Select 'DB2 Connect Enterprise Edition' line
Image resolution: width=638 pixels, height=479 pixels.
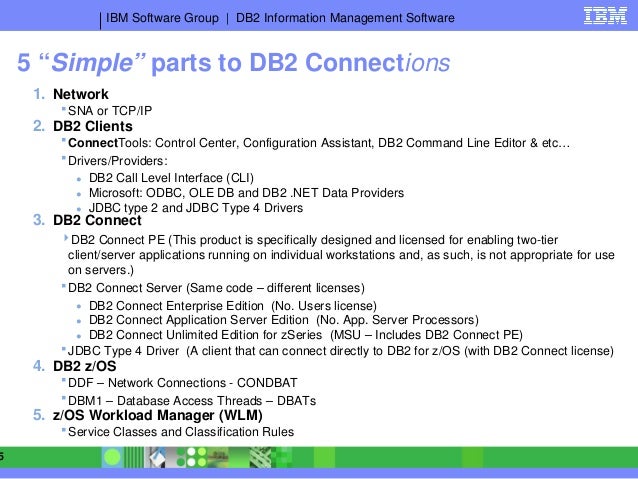click(x=233, y=306)
